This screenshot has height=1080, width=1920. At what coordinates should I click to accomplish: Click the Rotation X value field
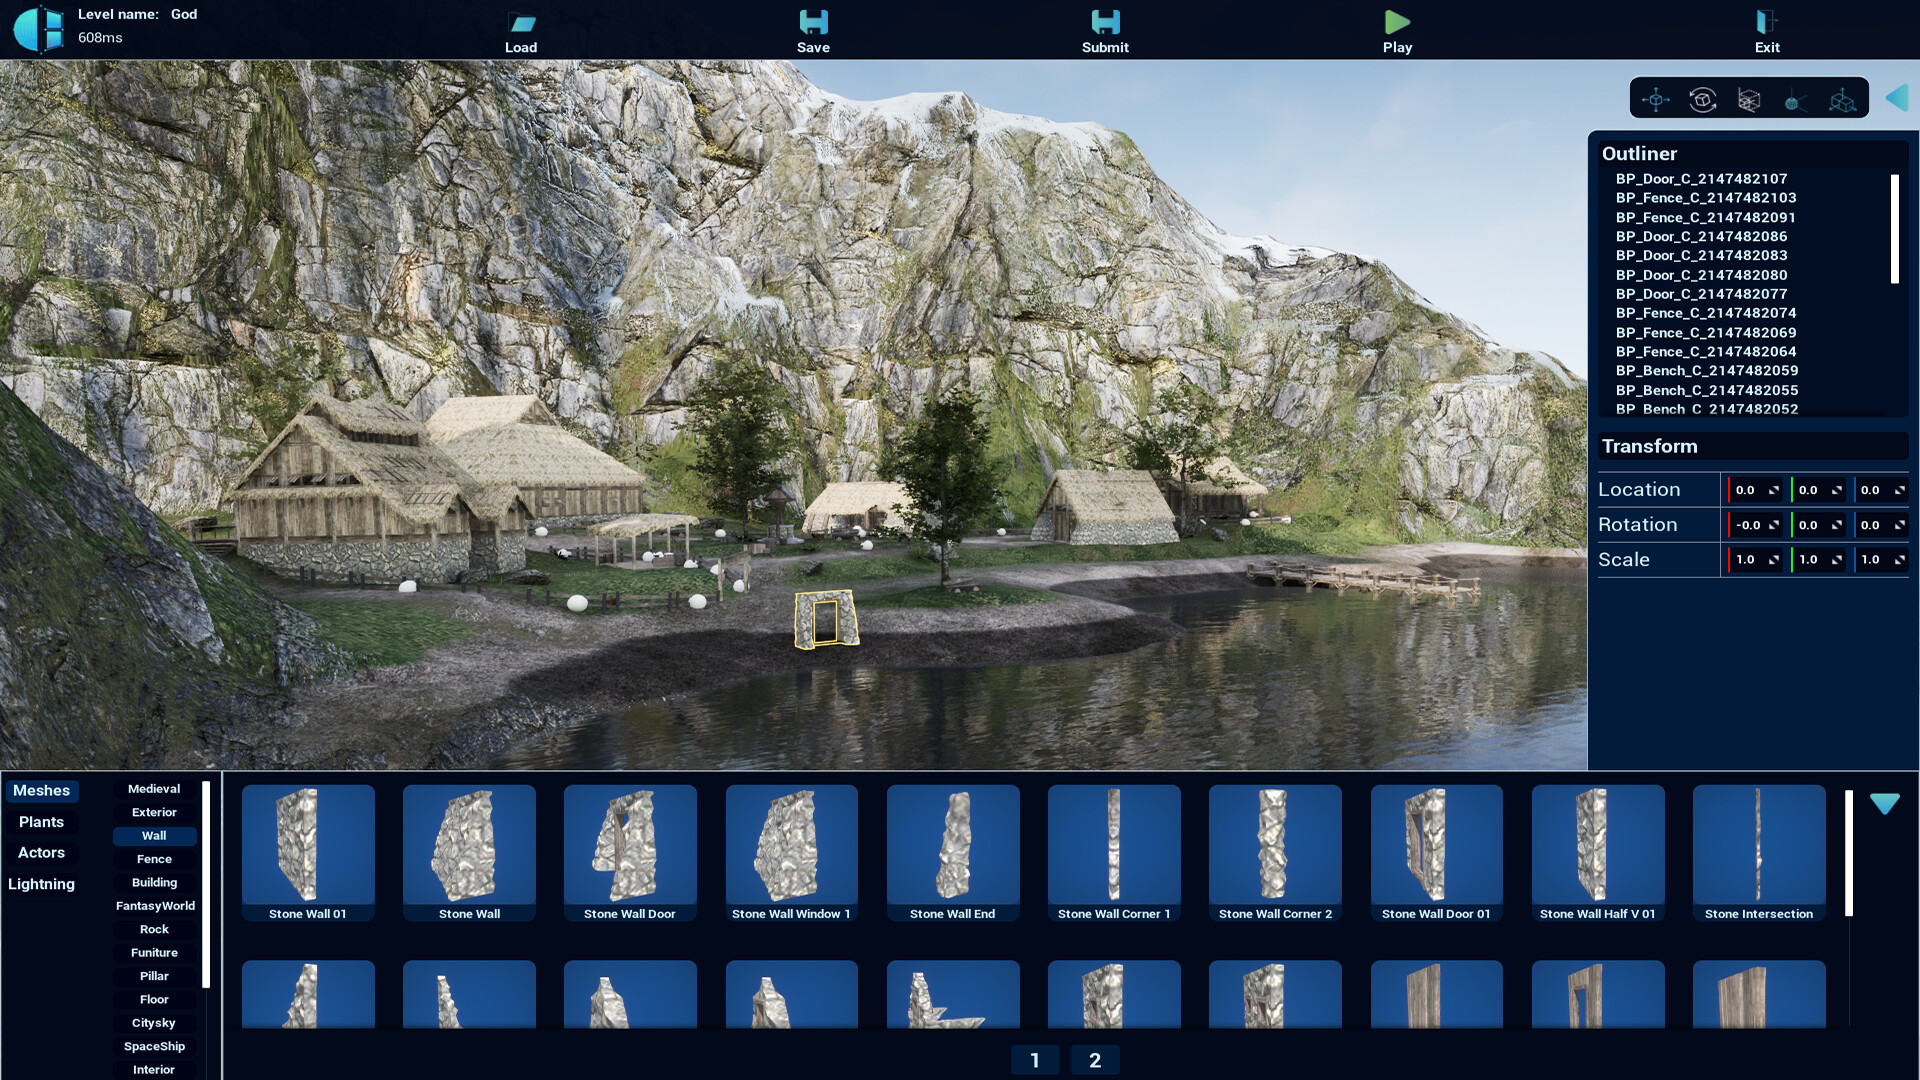click(1757, 525)
